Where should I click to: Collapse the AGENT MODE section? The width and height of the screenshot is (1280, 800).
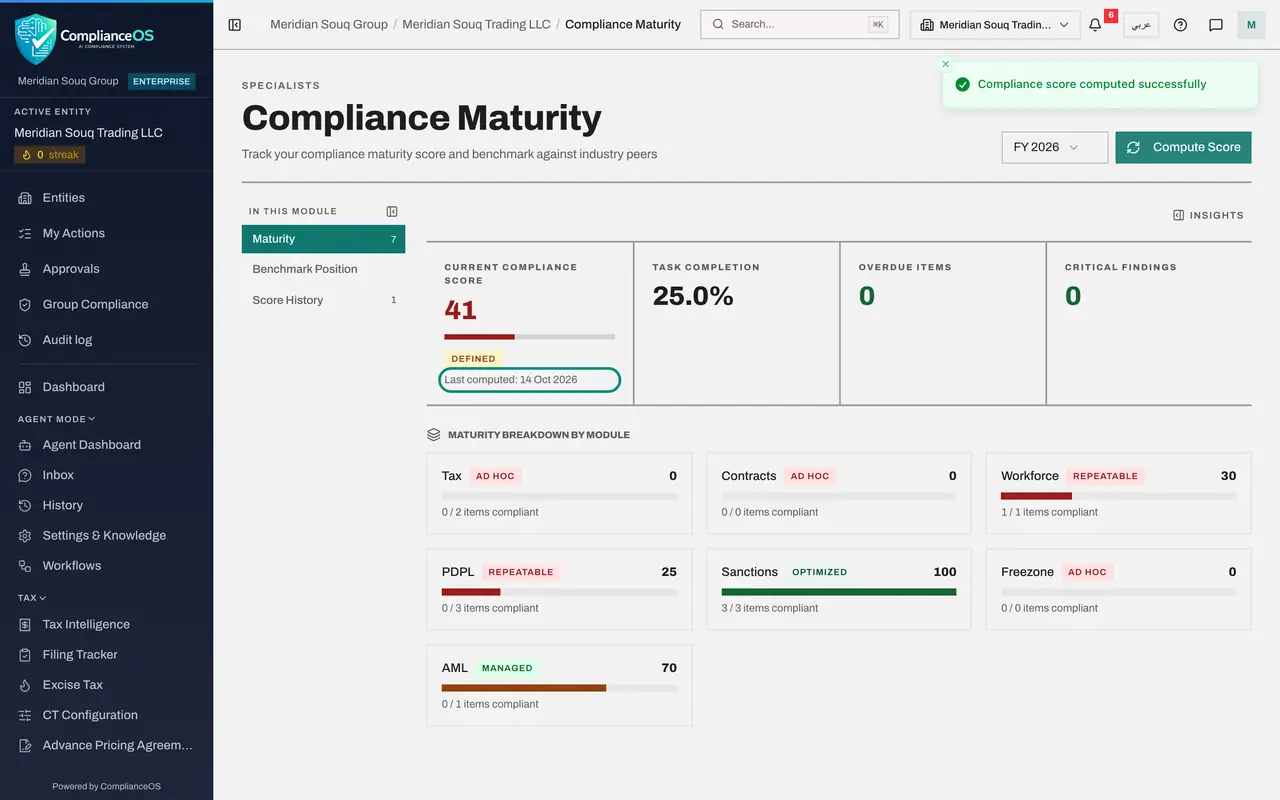pyautogui.click(x=56, y=419)
